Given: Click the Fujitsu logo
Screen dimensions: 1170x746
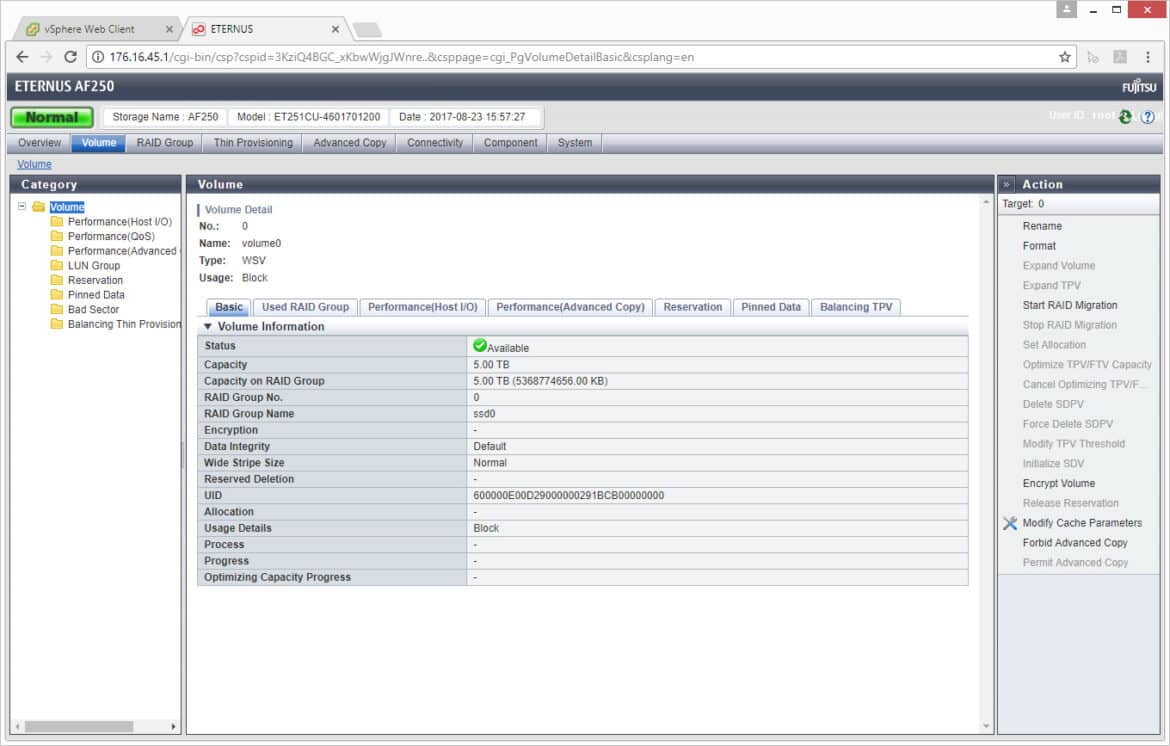Looking at the screenshot, I should coord(1139,87).
